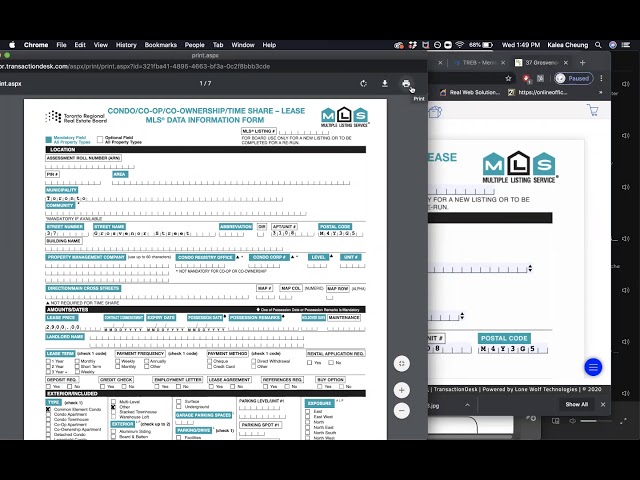This screenshot has height=480, width=640.
Task: Click the Kalea Cheung user name
Action: tap(568, 45)
